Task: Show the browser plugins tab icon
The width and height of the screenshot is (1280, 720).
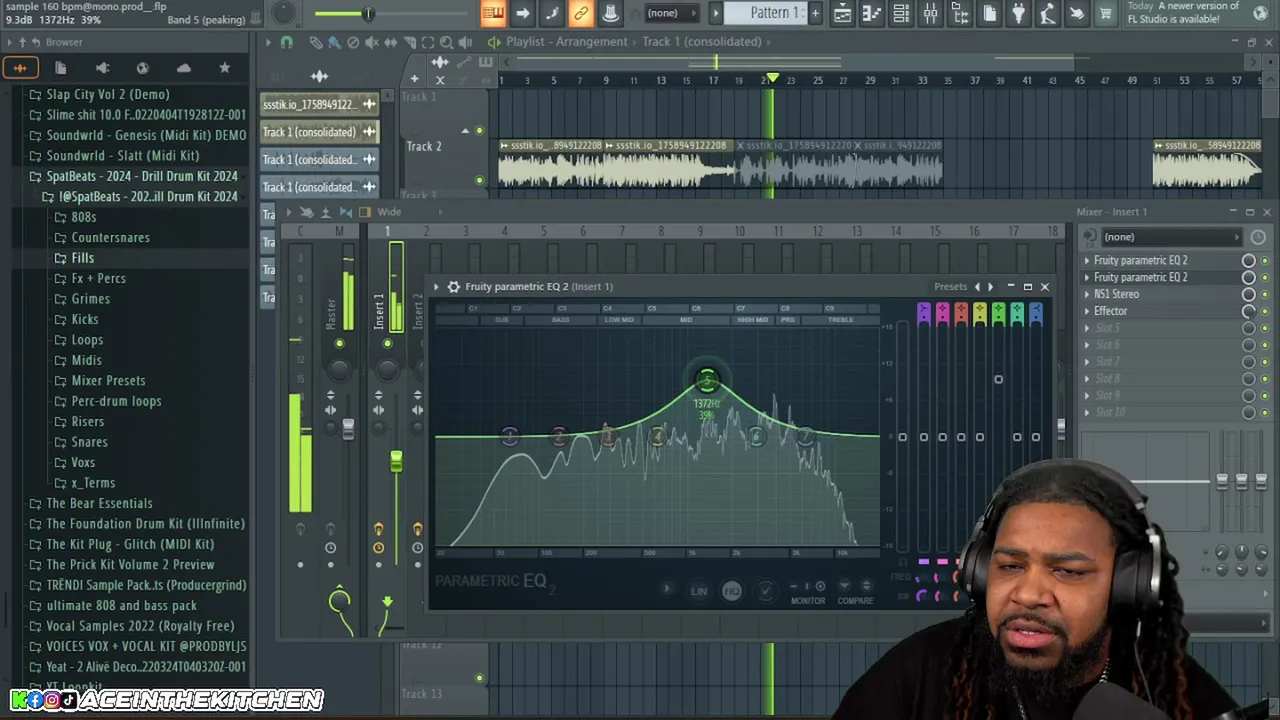Action: [101, 68]
